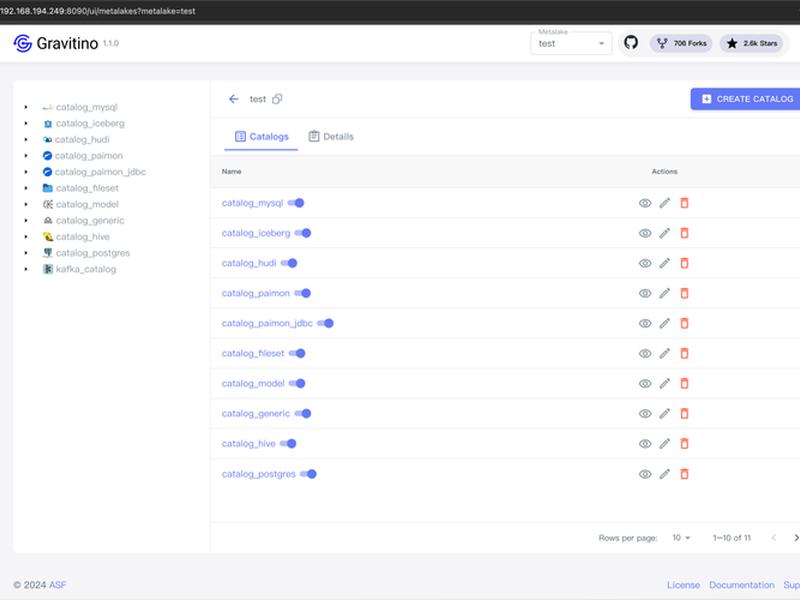Screen dimensions: 800x600
Task: Edit catalog_paimon_jdbc with the pencil icon
Action: click(664, 323)
